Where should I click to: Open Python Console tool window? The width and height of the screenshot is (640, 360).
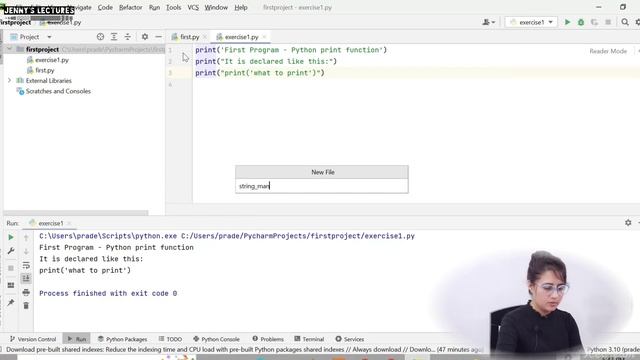216,339
